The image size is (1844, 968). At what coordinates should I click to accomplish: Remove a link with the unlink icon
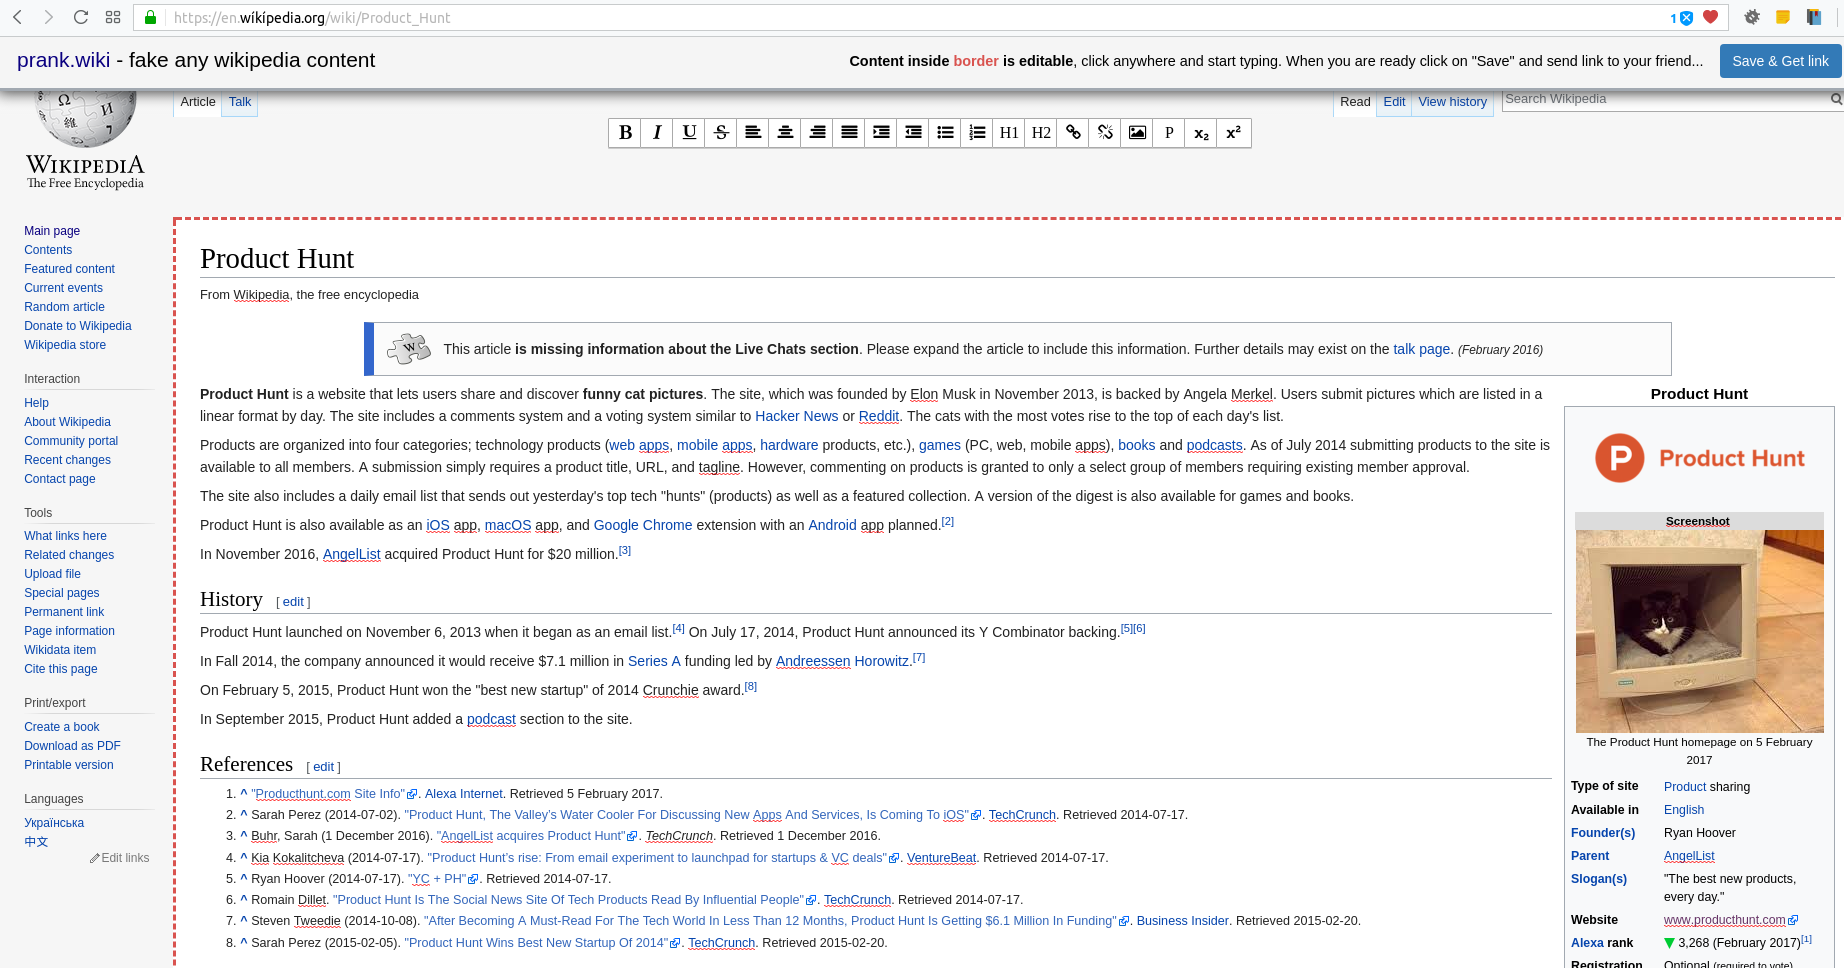coord(1104,132)
